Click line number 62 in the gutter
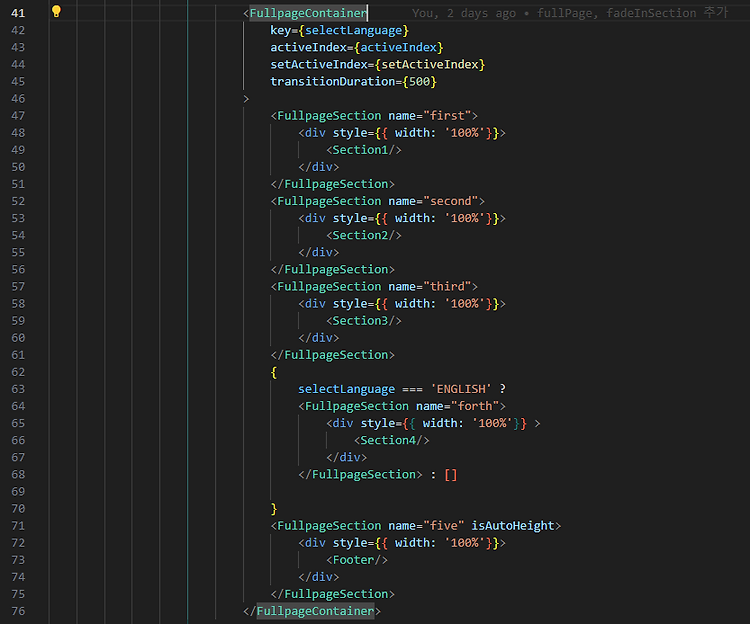This screenshot has width=750, height=624. click(x=18, y=372)
